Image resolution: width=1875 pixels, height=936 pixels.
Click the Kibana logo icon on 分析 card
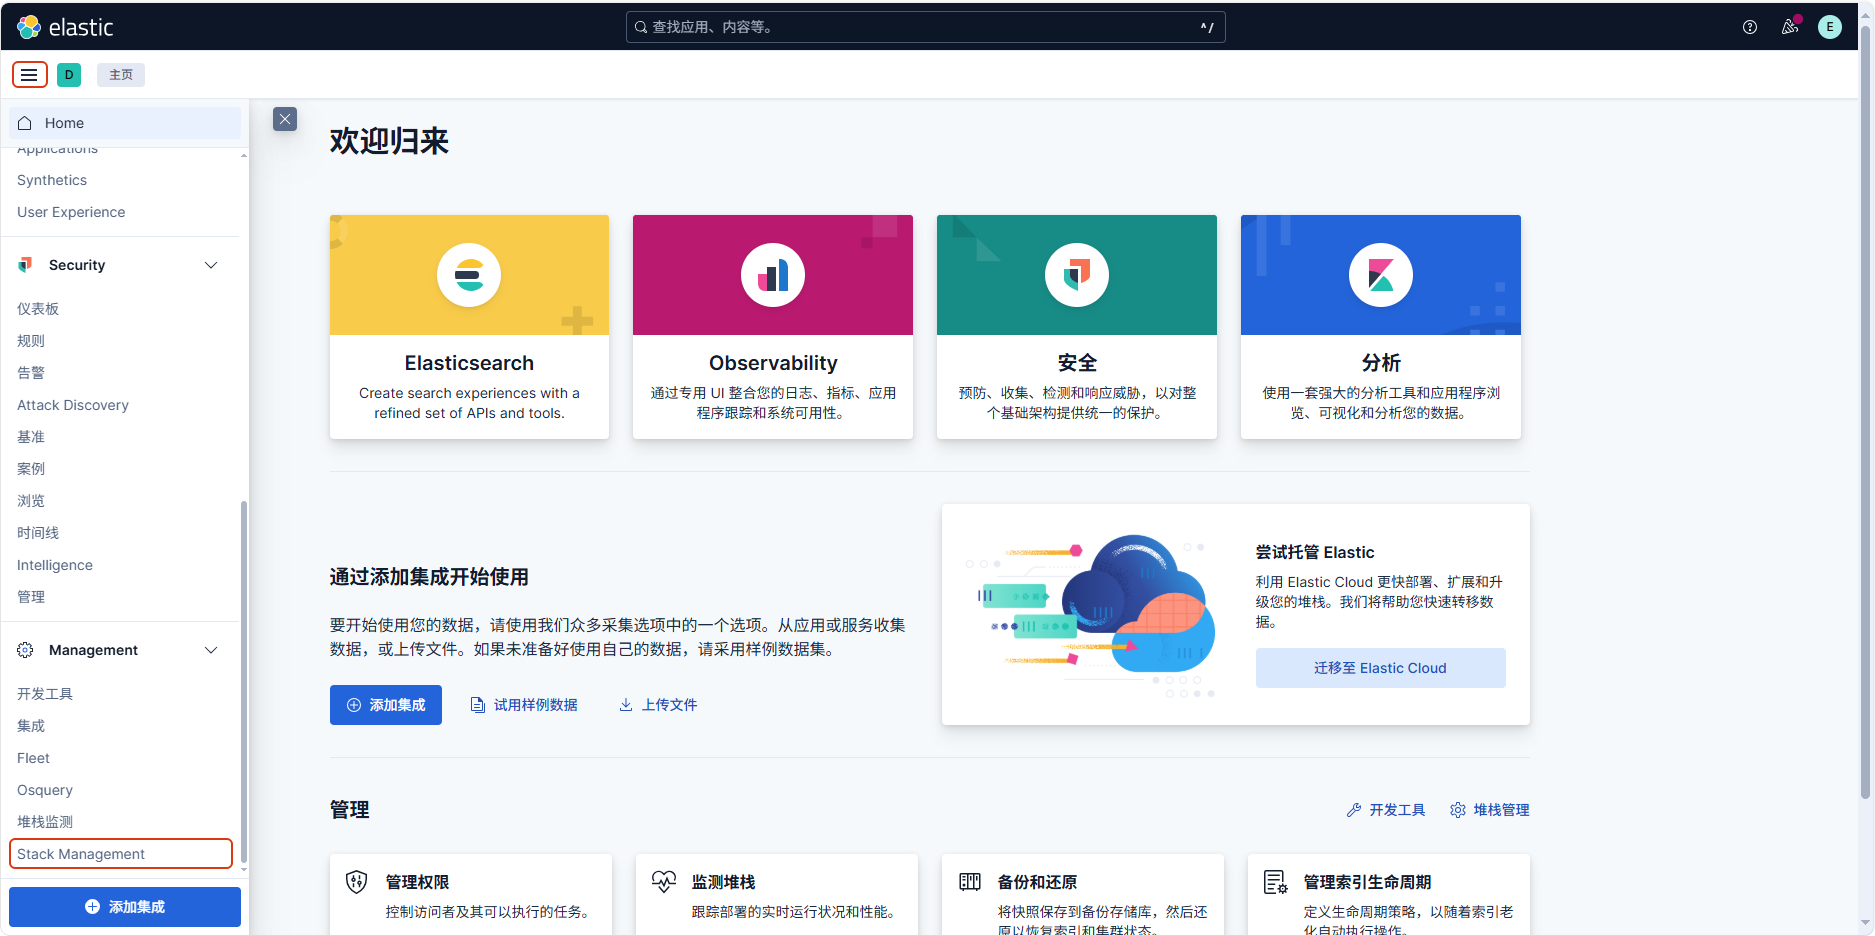click(1381, 275)
